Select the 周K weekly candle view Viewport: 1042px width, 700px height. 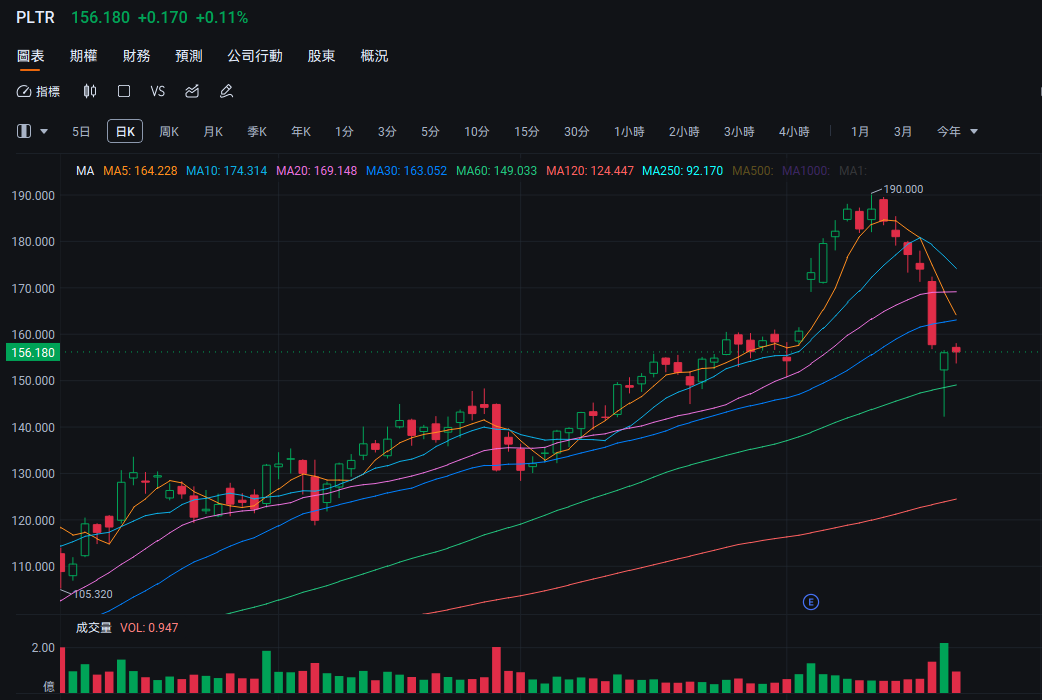pyautogui.click(x=168, y=131)
